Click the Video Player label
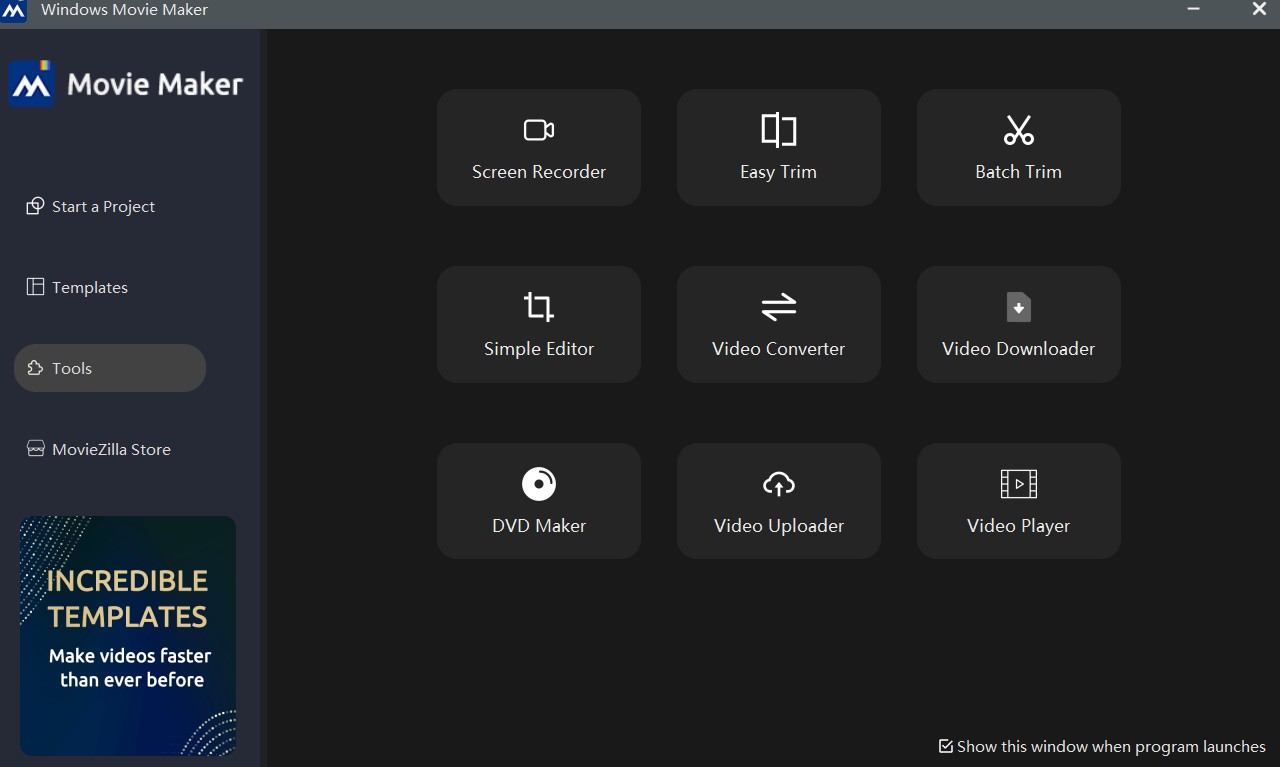The height and width of the screenshot is (767, 1280). (1018, 526)
